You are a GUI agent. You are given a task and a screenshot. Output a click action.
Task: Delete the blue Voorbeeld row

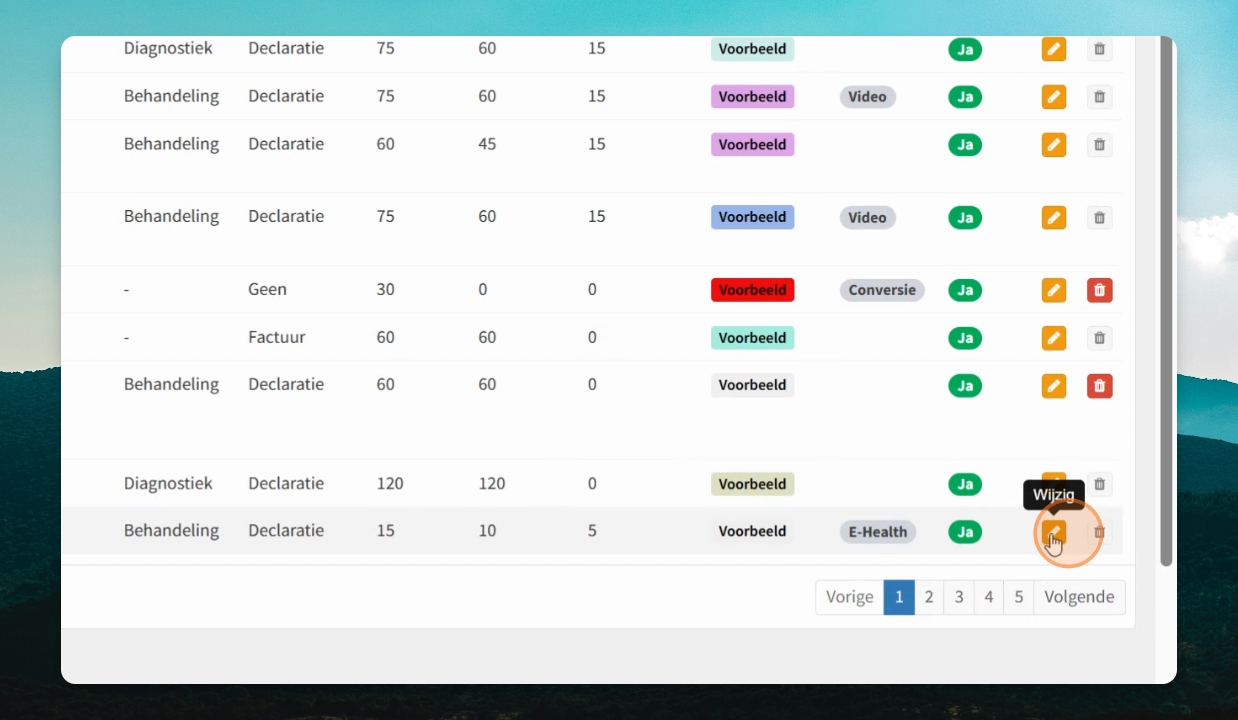(x=1099, y=217)
